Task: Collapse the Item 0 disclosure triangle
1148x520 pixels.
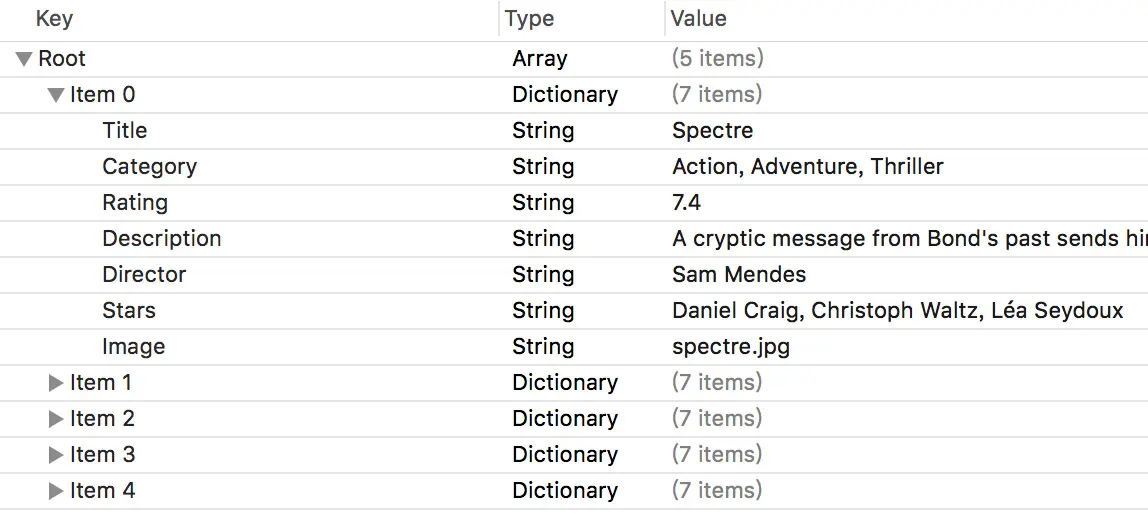Action: (x=56, y=95)
